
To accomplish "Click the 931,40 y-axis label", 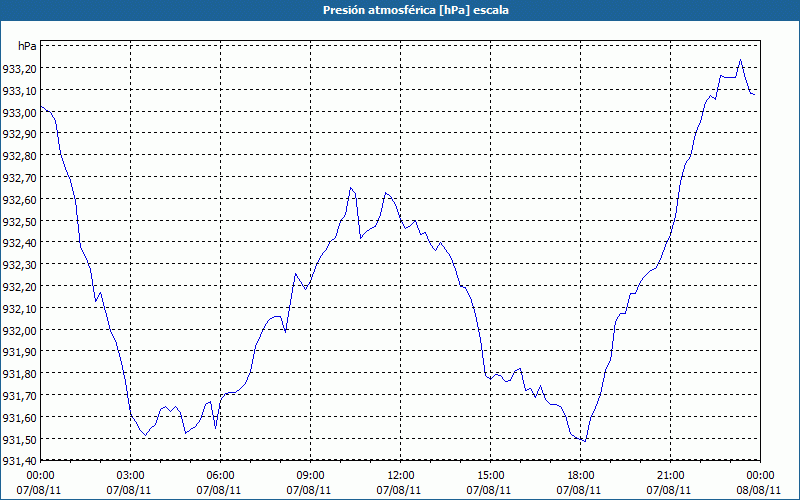I will click(x=19, y=461).
